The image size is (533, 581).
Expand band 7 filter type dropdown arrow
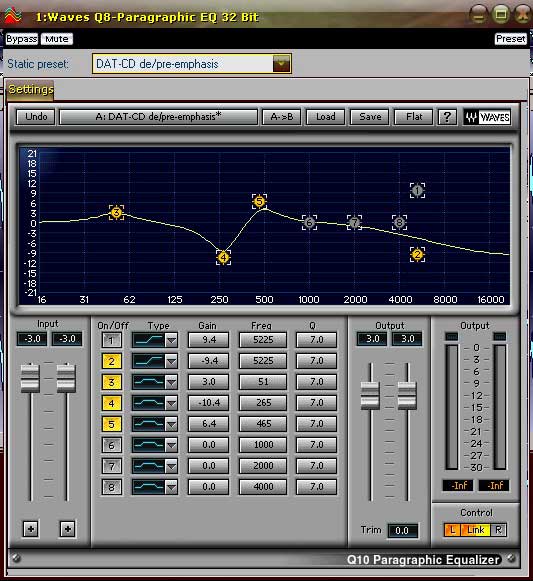point(171,466)
